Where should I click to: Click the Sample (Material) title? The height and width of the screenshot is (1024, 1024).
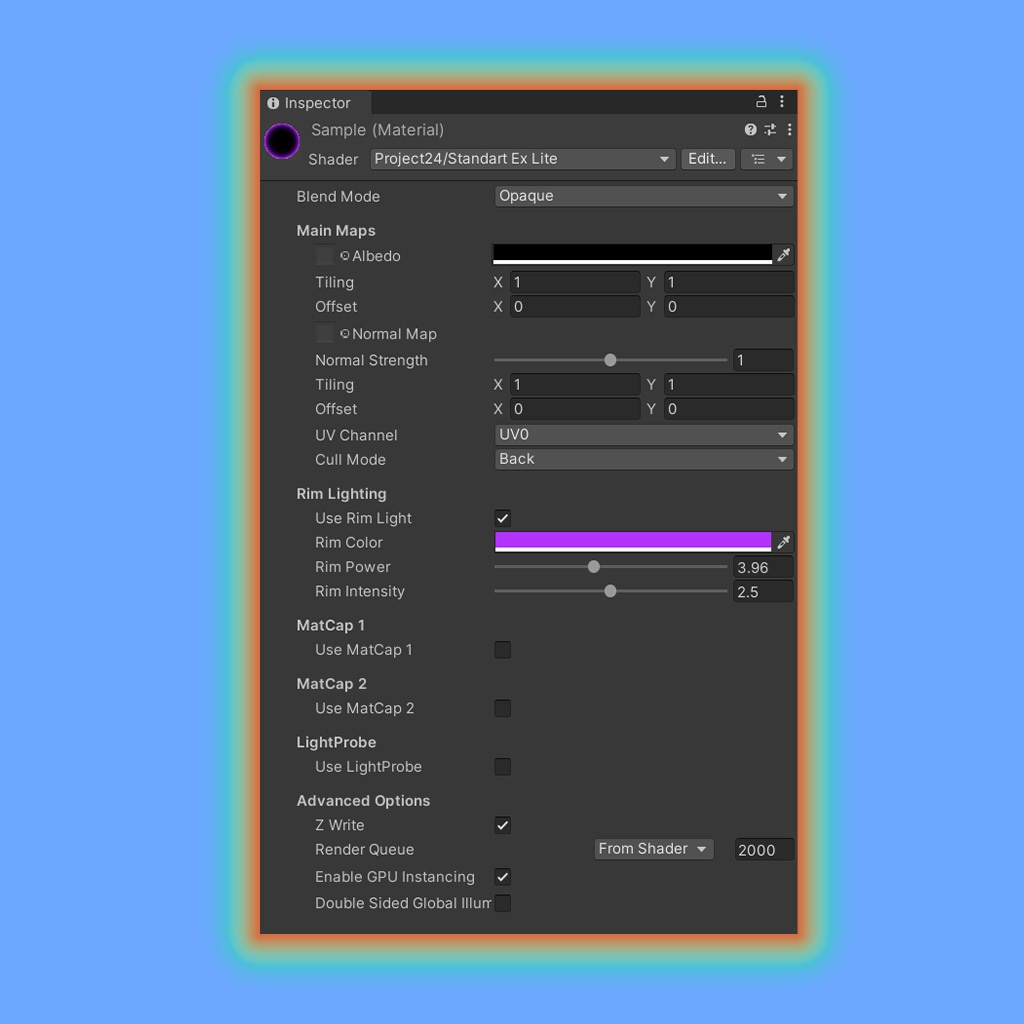pyautogui.click(x=377, y=130)
